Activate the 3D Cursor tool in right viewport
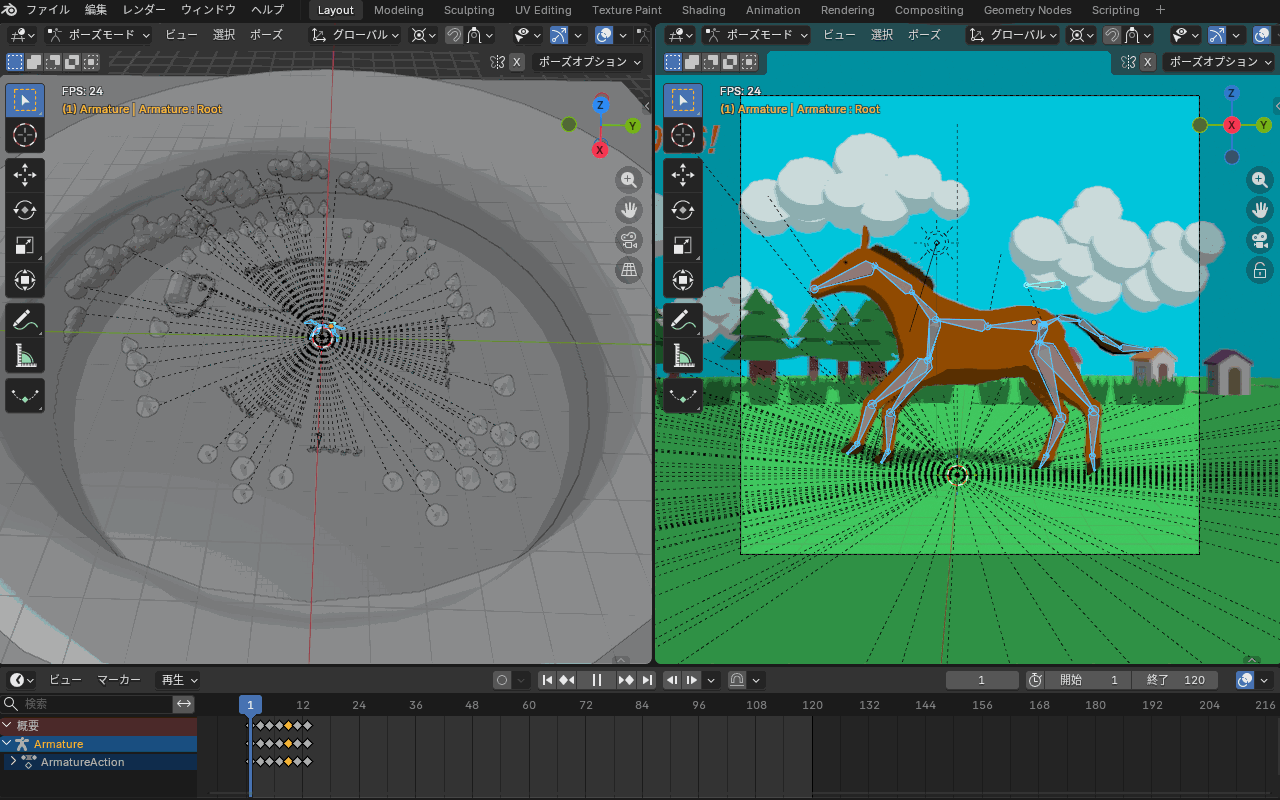Image resolution: width=1280 pixels, height=800 pixels. [x=683, y=135]
